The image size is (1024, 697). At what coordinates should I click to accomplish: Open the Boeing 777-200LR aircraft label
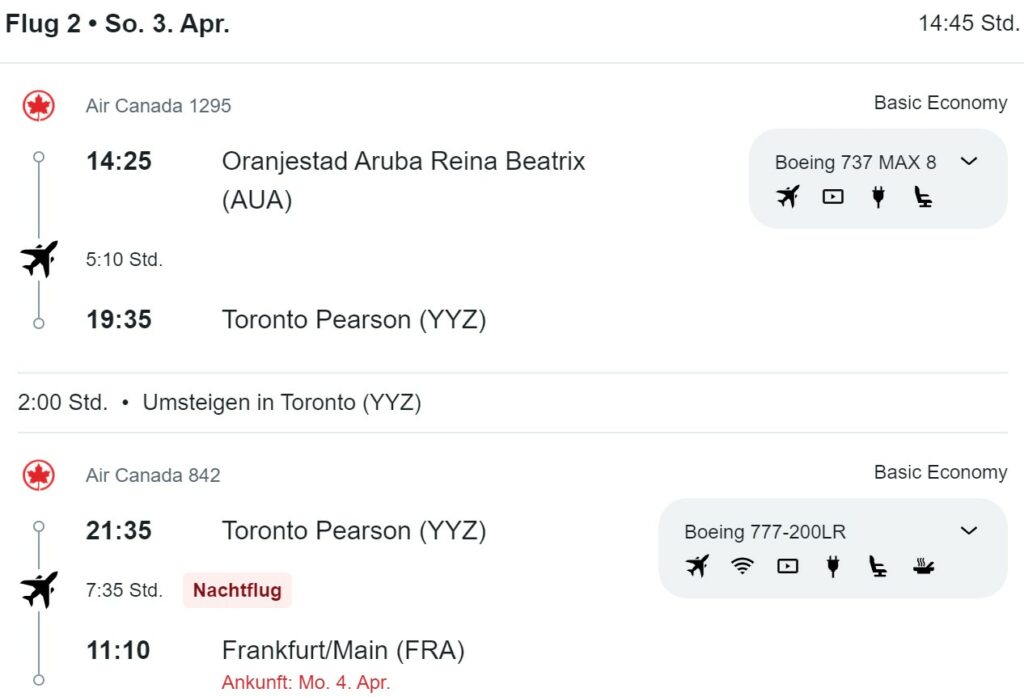tap(765, 532)
